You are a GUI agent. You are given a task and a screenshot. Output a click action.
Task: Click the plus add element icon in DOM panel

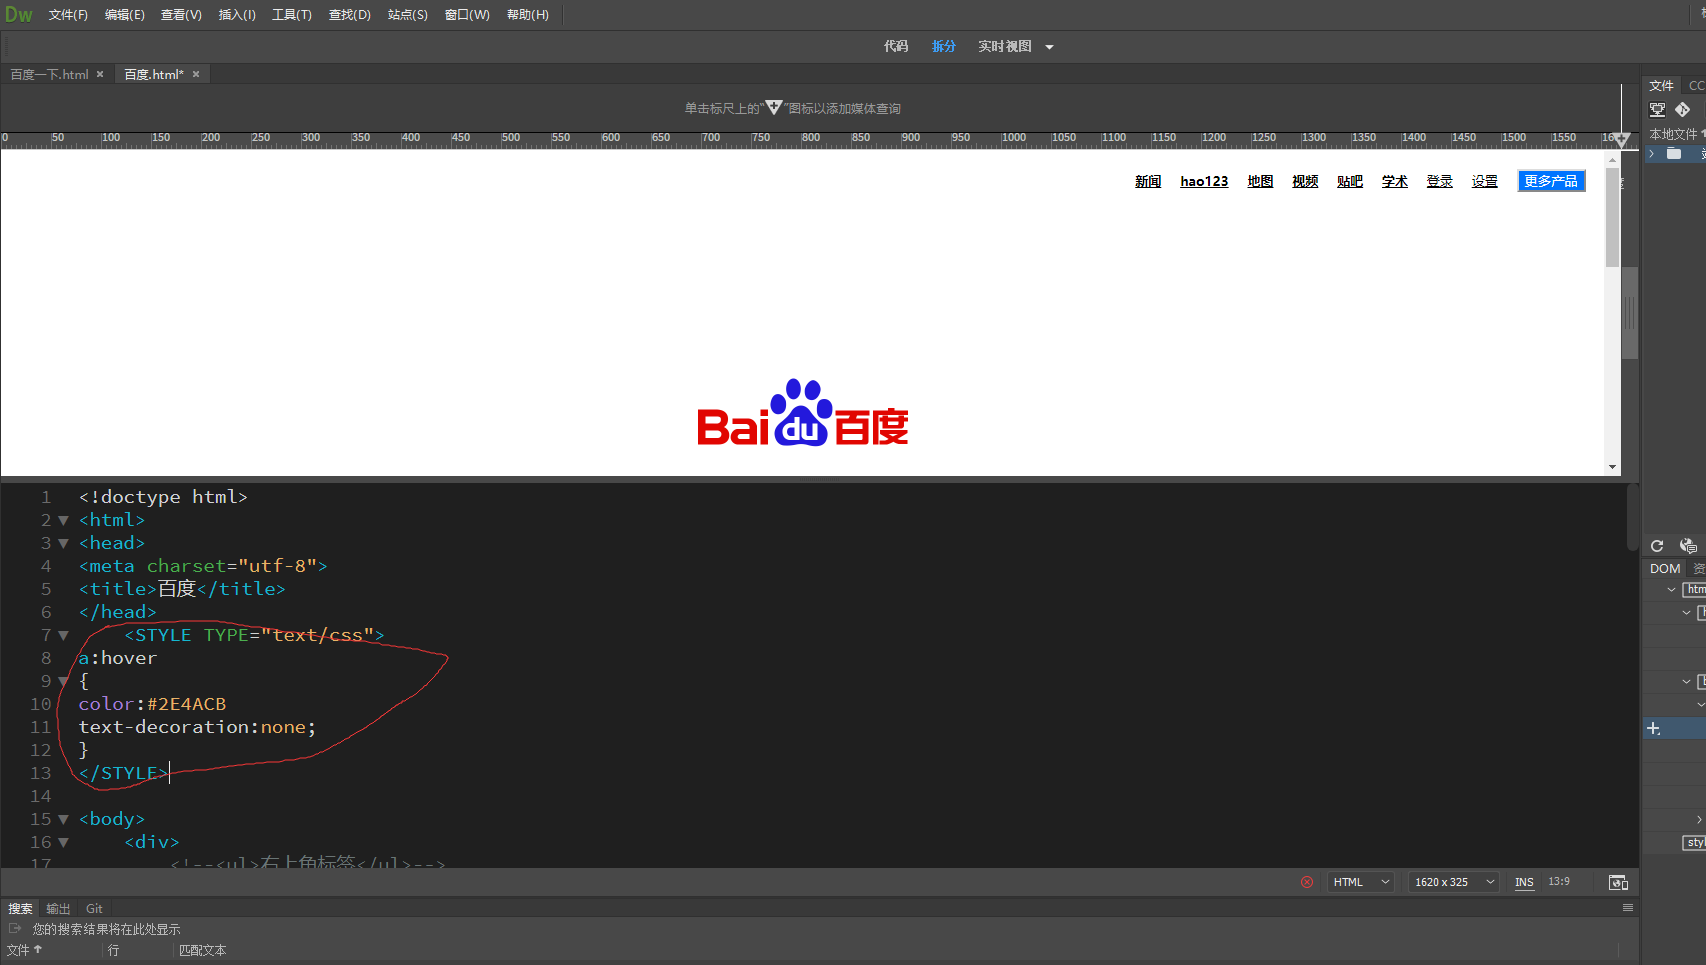pyautogui.click(x=1654, y=729)
